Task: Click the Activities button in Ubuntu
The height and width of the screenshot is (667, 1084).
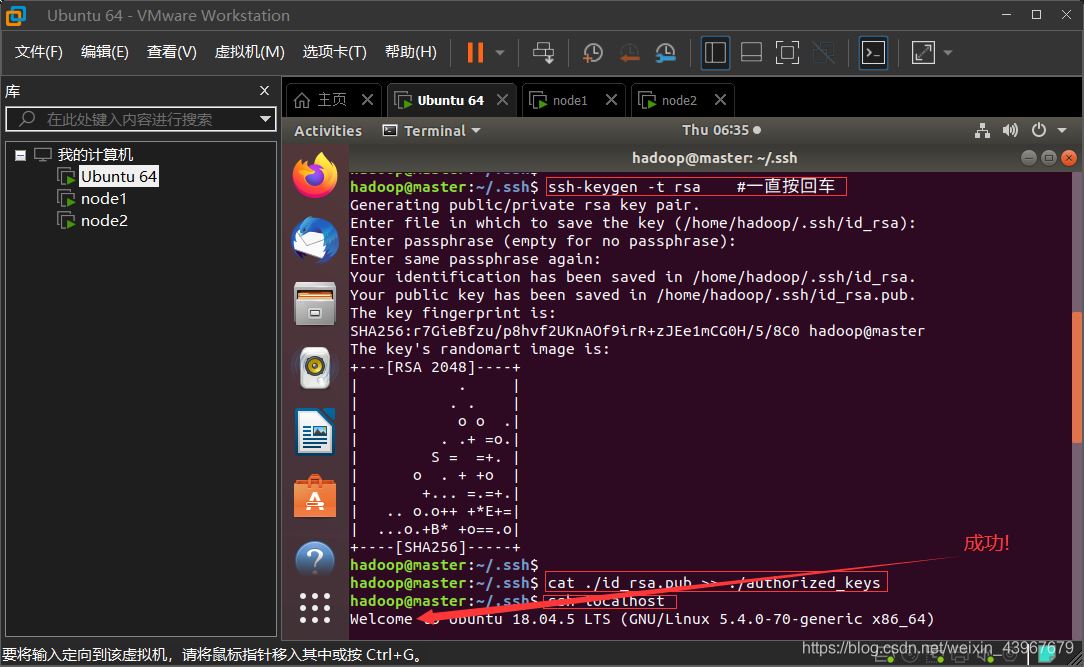Action: coord(328,130)
